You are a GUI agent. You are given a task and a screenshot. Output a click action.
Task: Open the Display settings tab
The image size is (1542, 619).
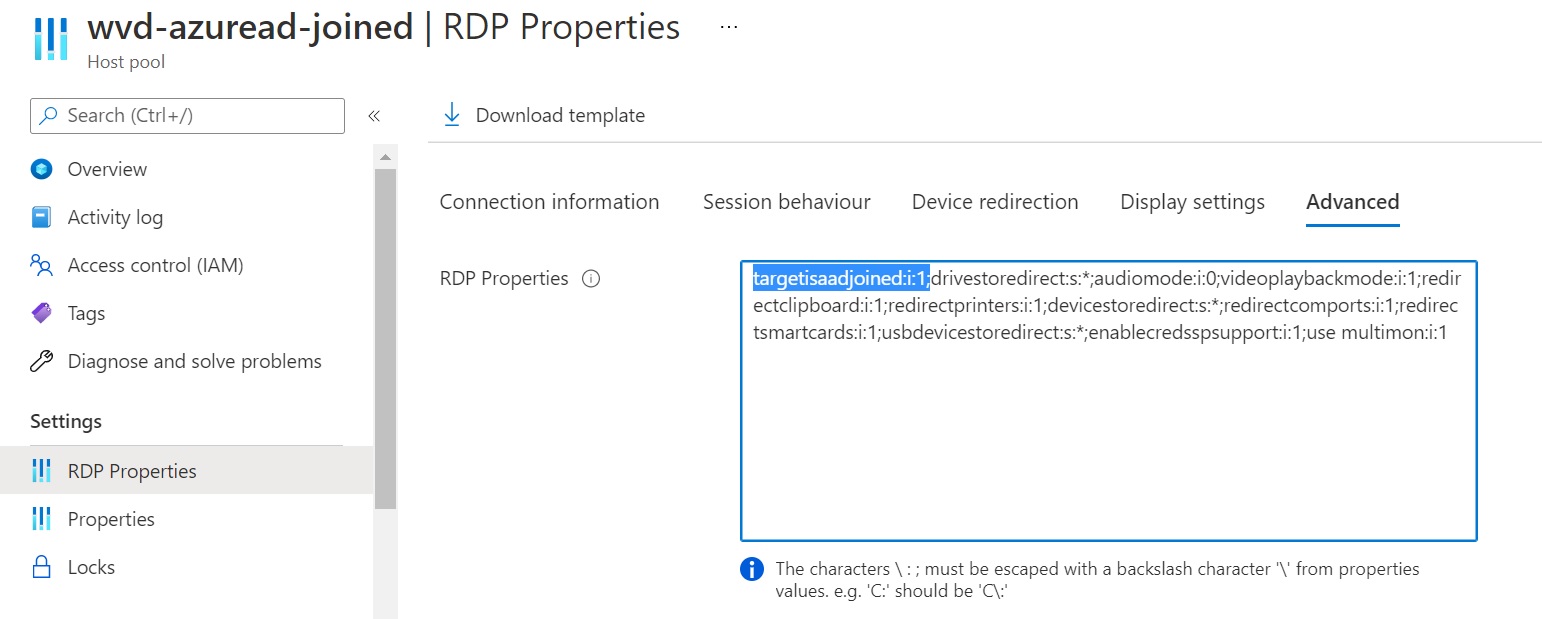(x=1192, y=202)
